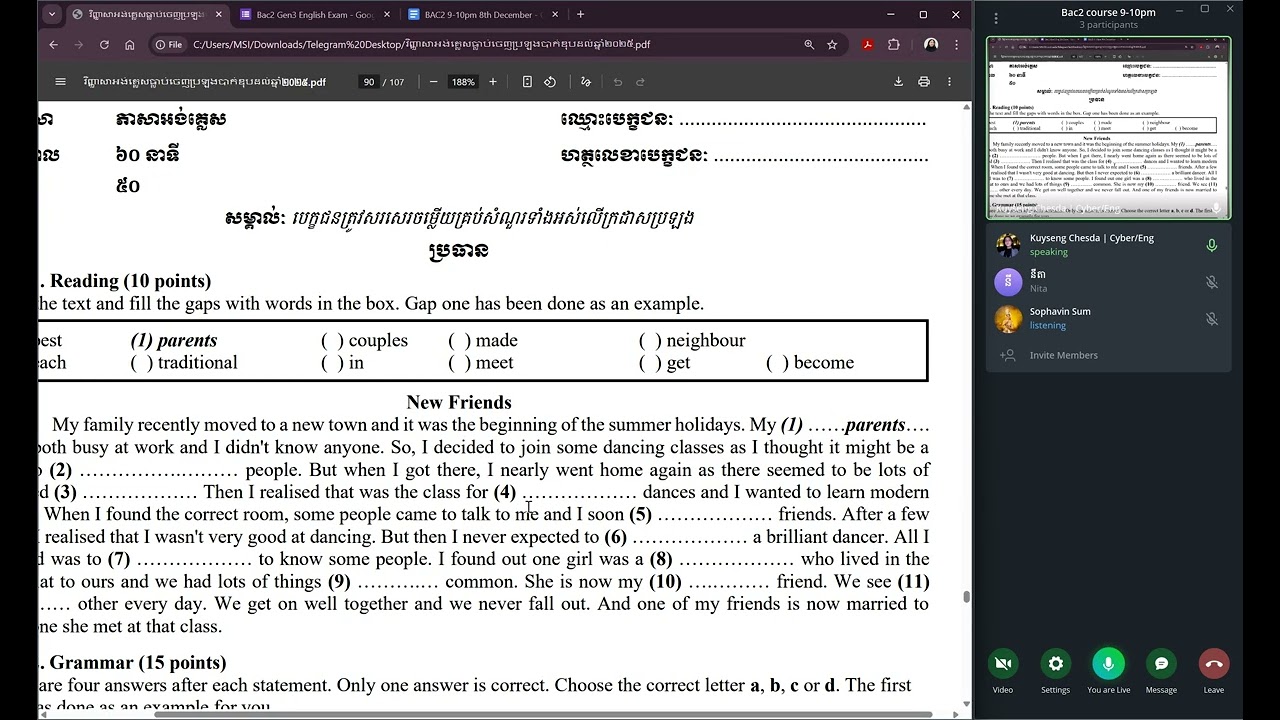Open Chrome's three-dot menu

(956, 45)
